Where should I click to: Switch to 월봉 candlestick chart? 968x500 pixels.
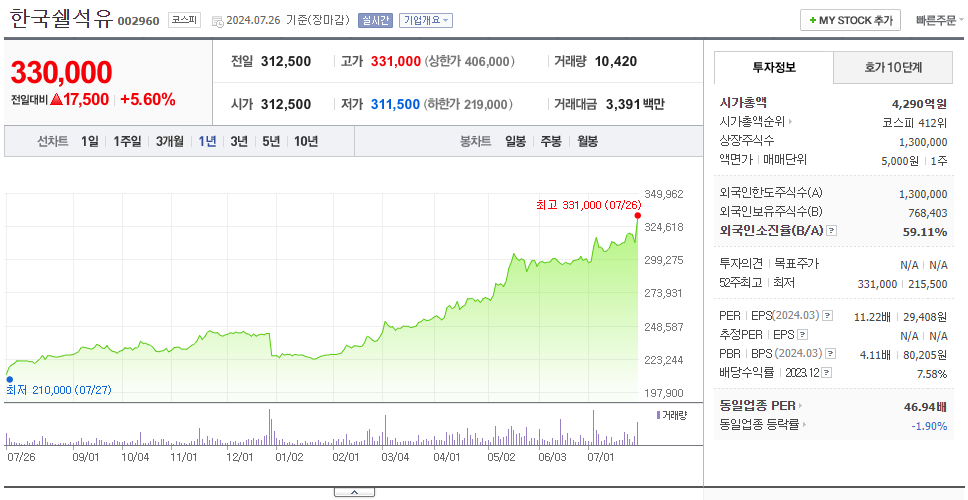pos(587,141)
